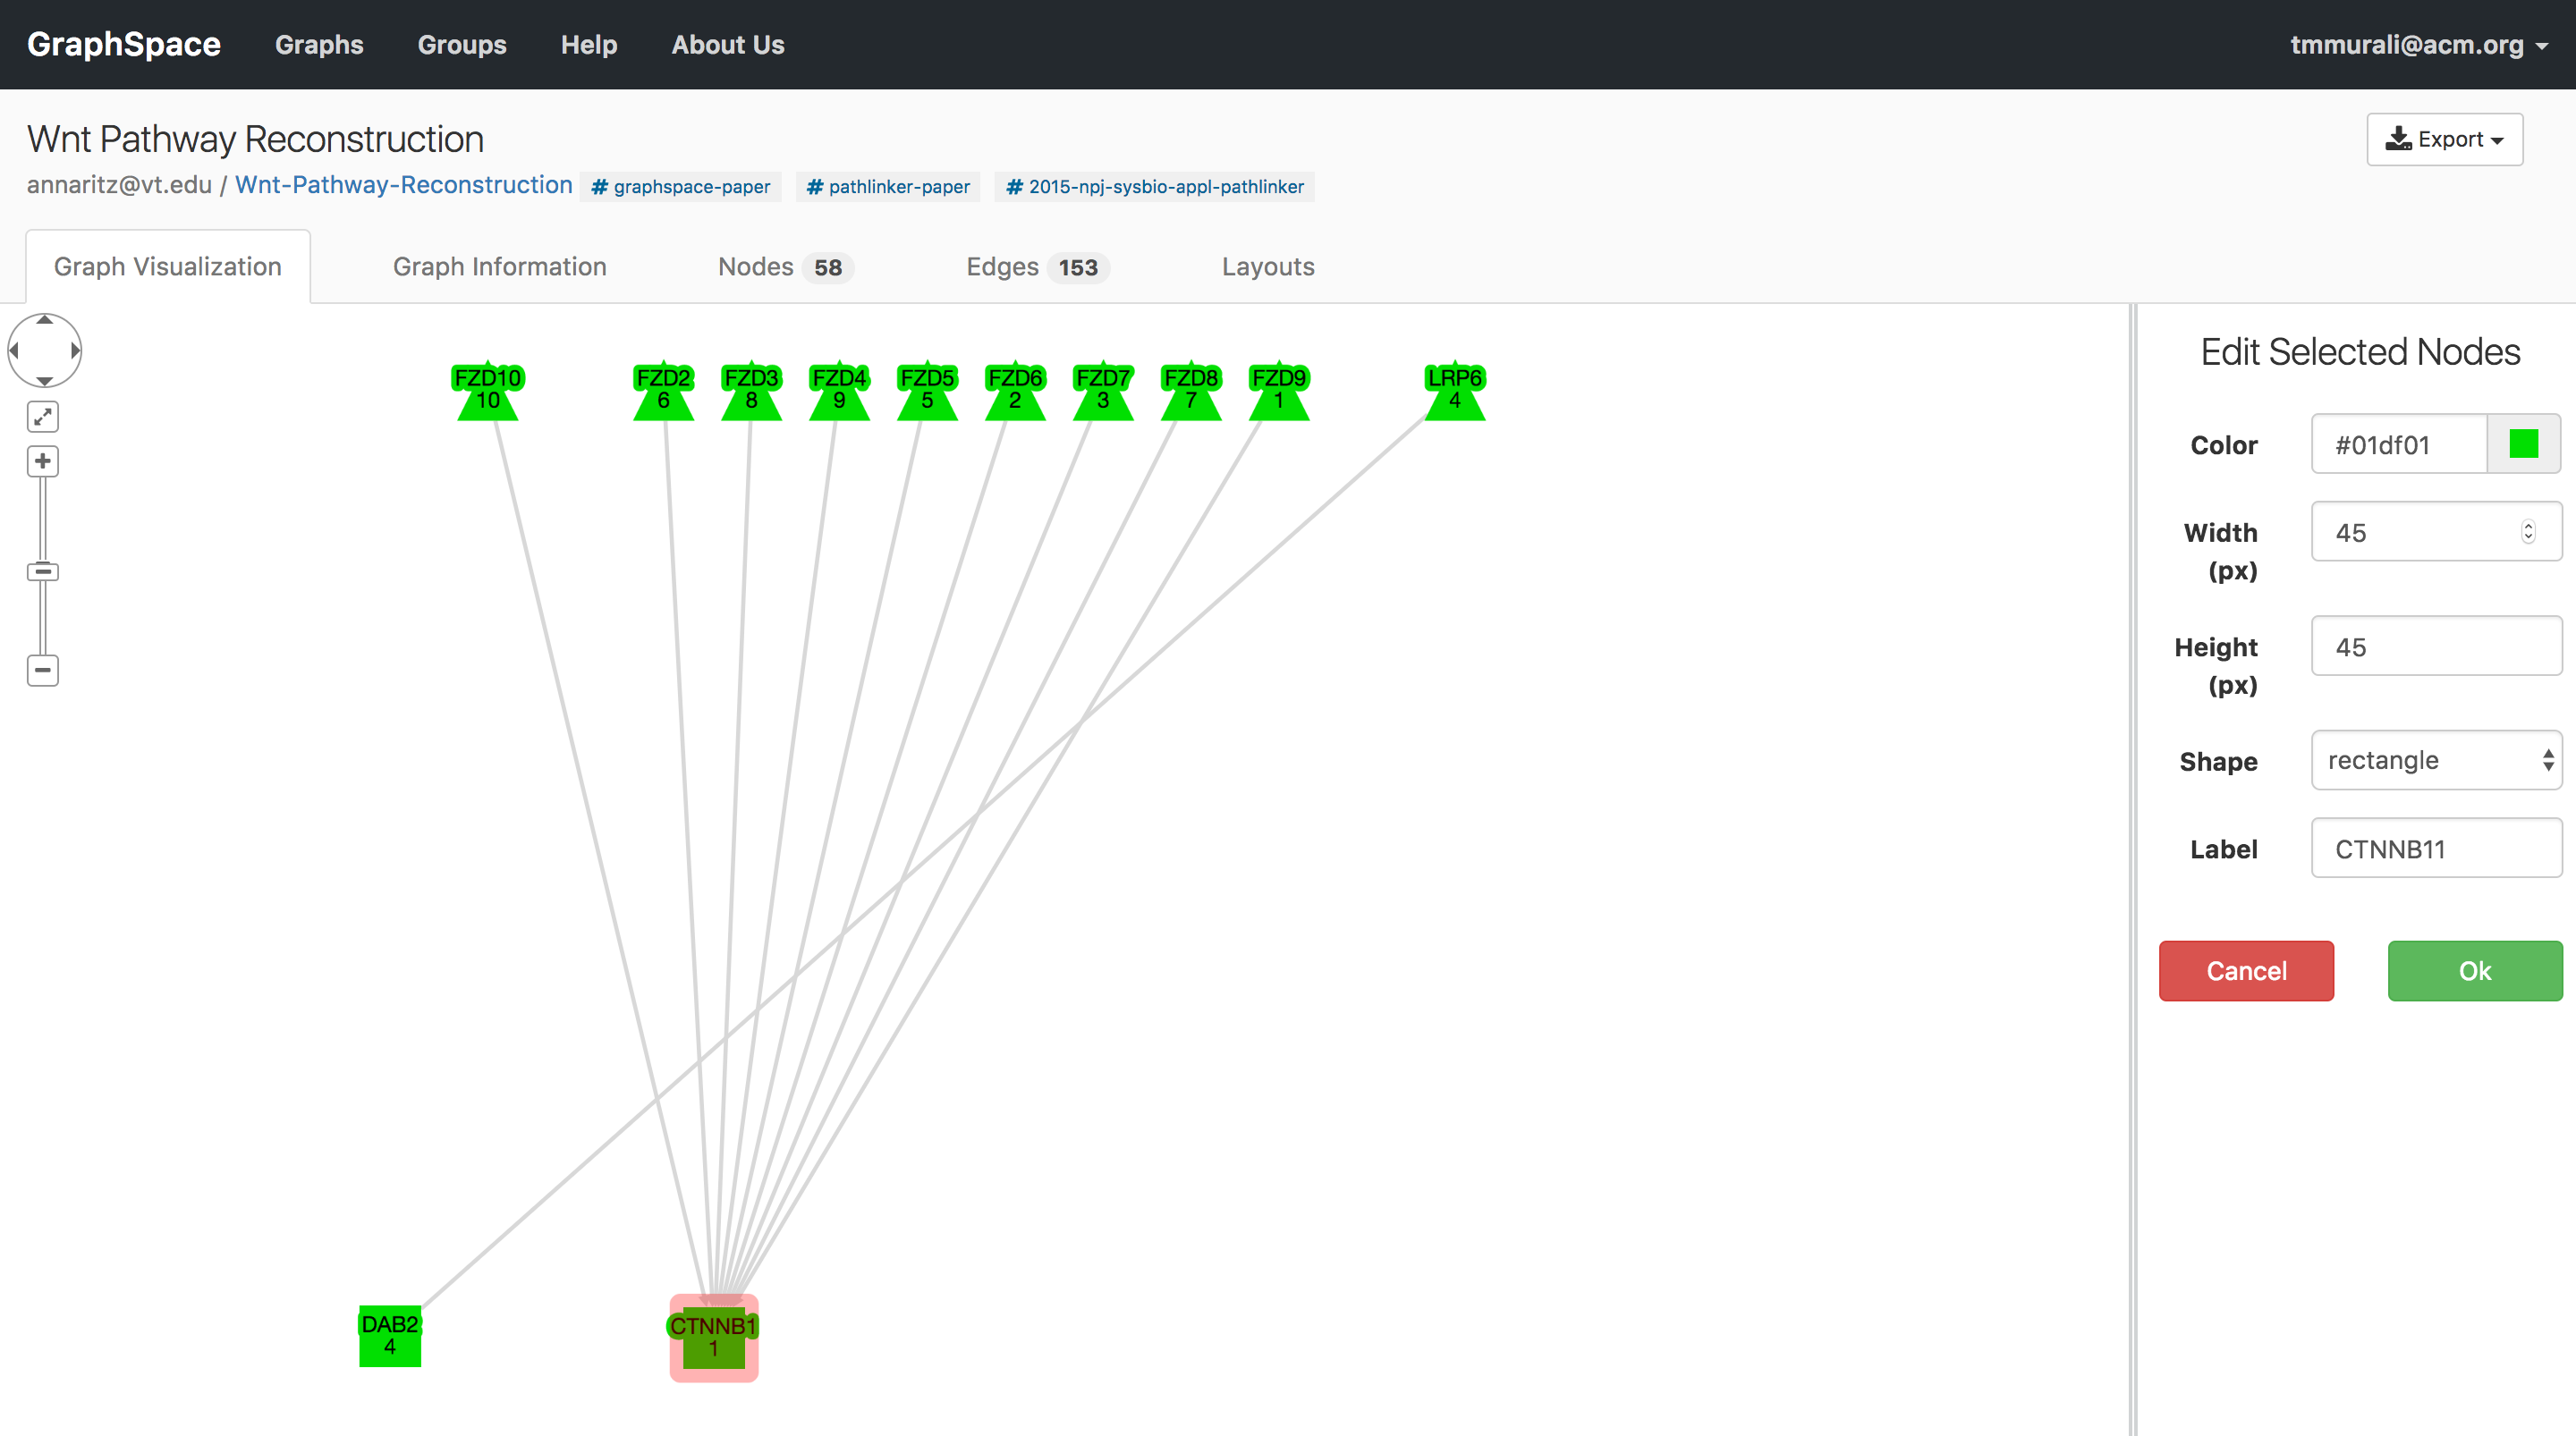Zoom out with the minus icon
This screenshot has height=1436, width=2576.
tap(42, 670)
